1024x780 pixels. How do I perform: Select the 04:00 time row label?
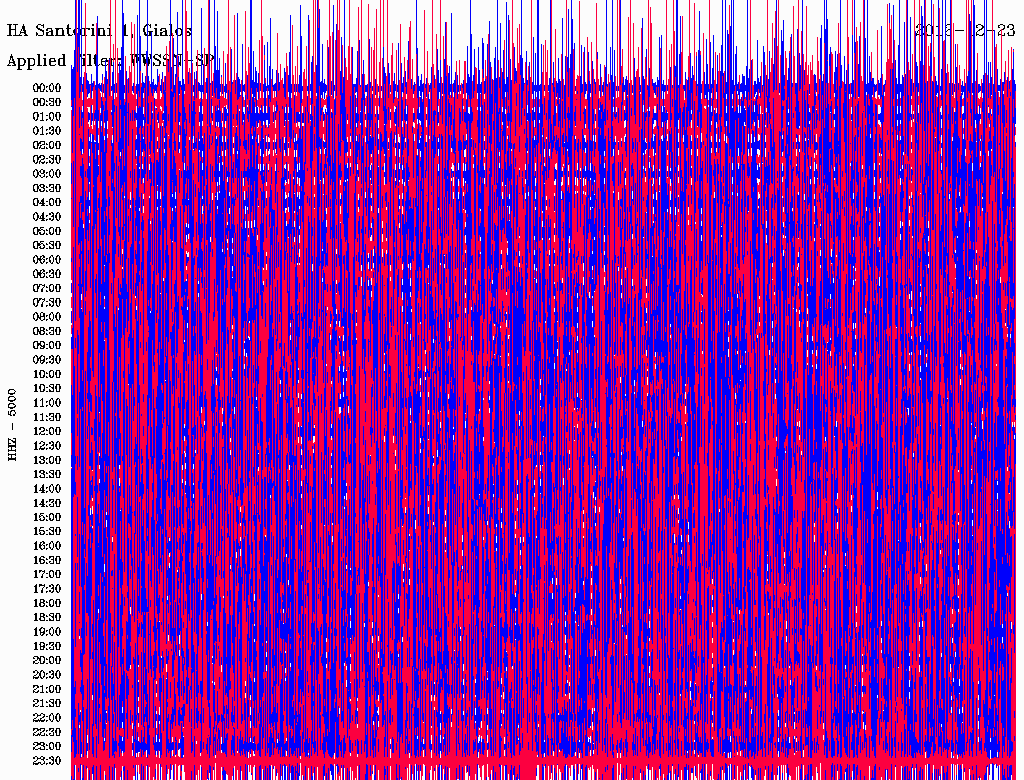tap(47, 203)
